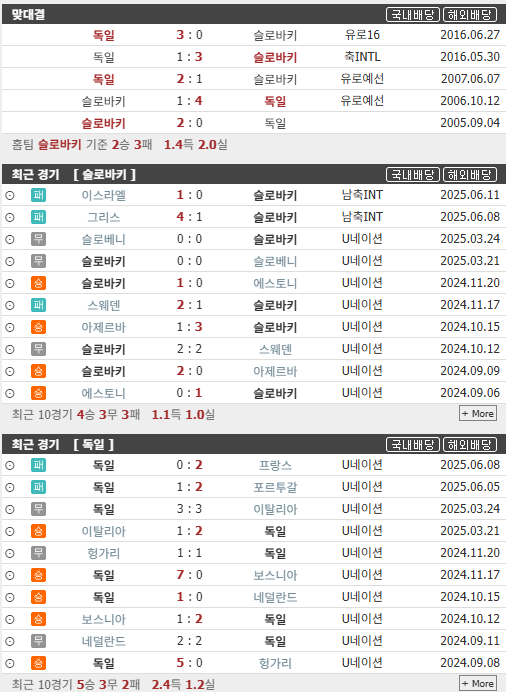Select the 2025.06.05 date cell
The width and height of the screenshot is (506, 692).
(x=470, y=487)
